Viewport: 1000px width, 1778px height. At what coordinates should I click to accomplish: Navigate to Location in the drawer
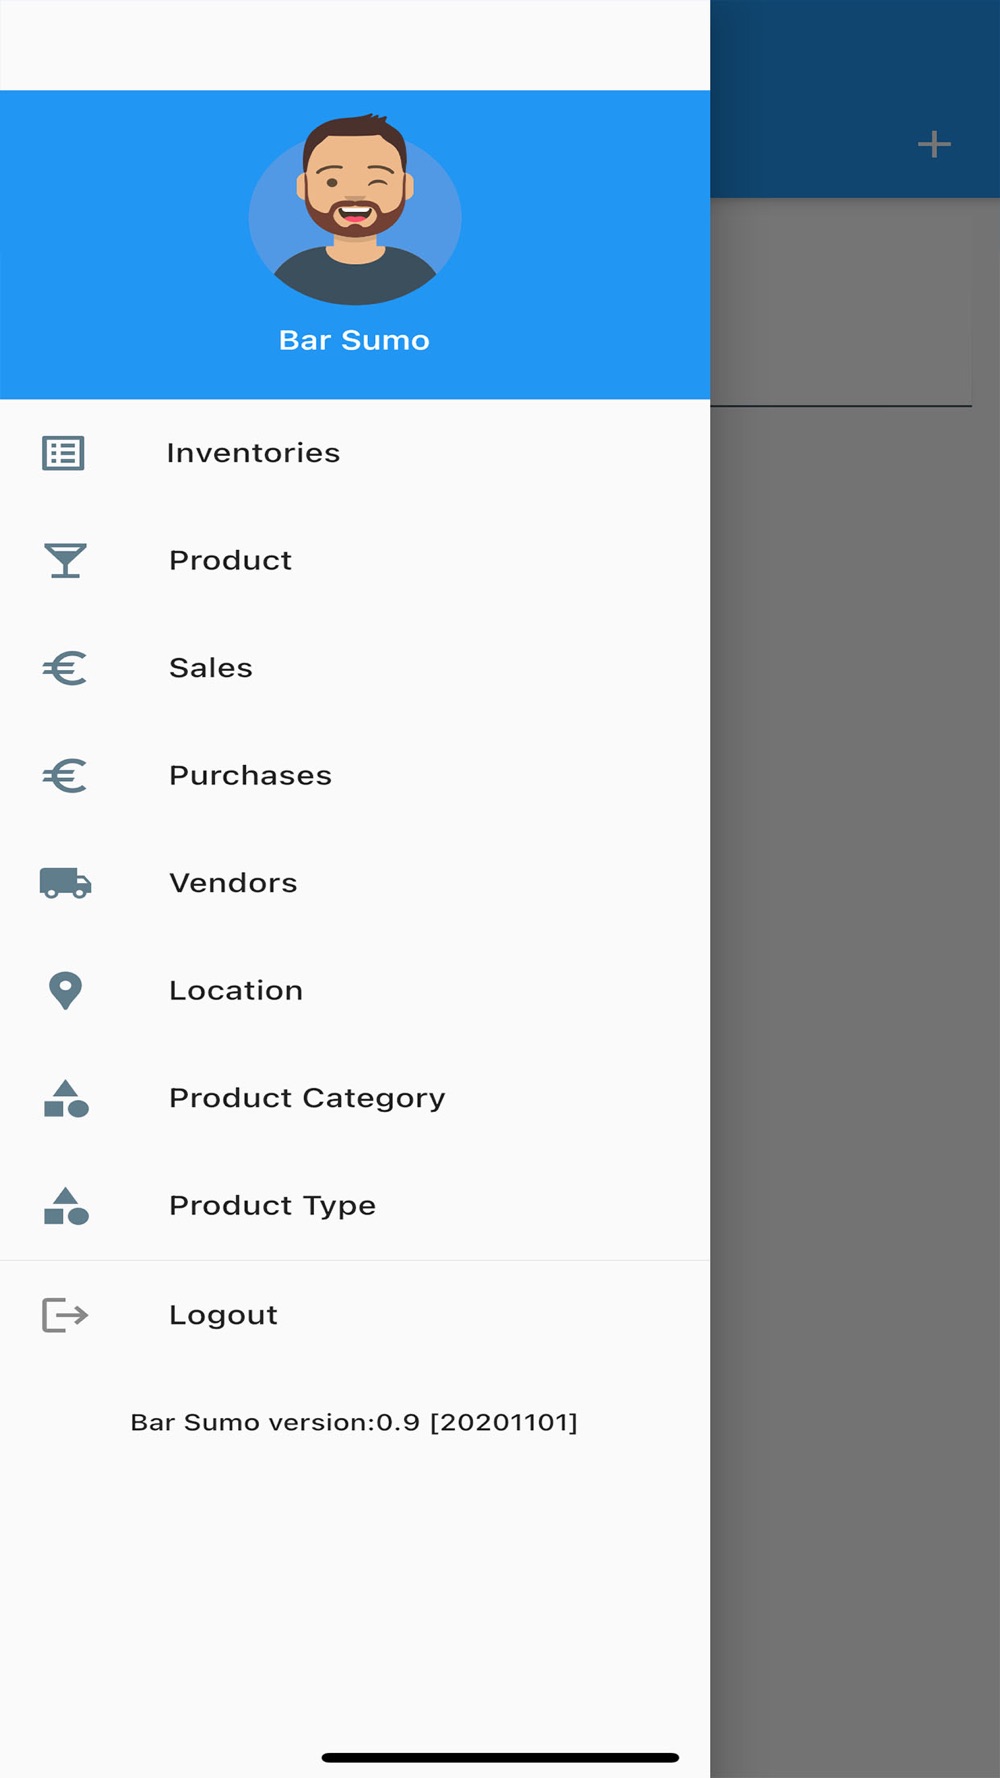(236, 990)
